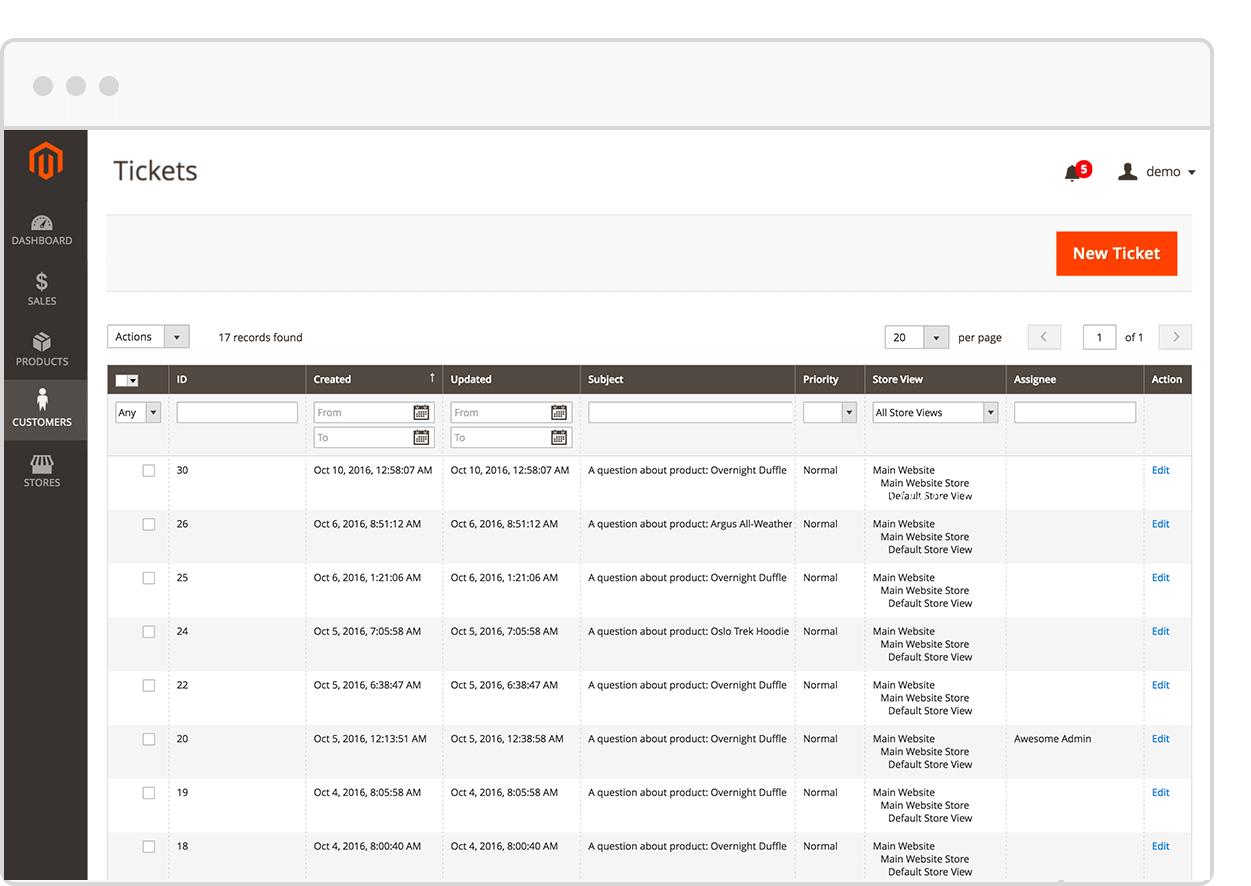Image resolution: width=1251 pixels, height=886 pixels.
Task: Open the Priority filter dropdown
Action: click(x=830, y=412)
